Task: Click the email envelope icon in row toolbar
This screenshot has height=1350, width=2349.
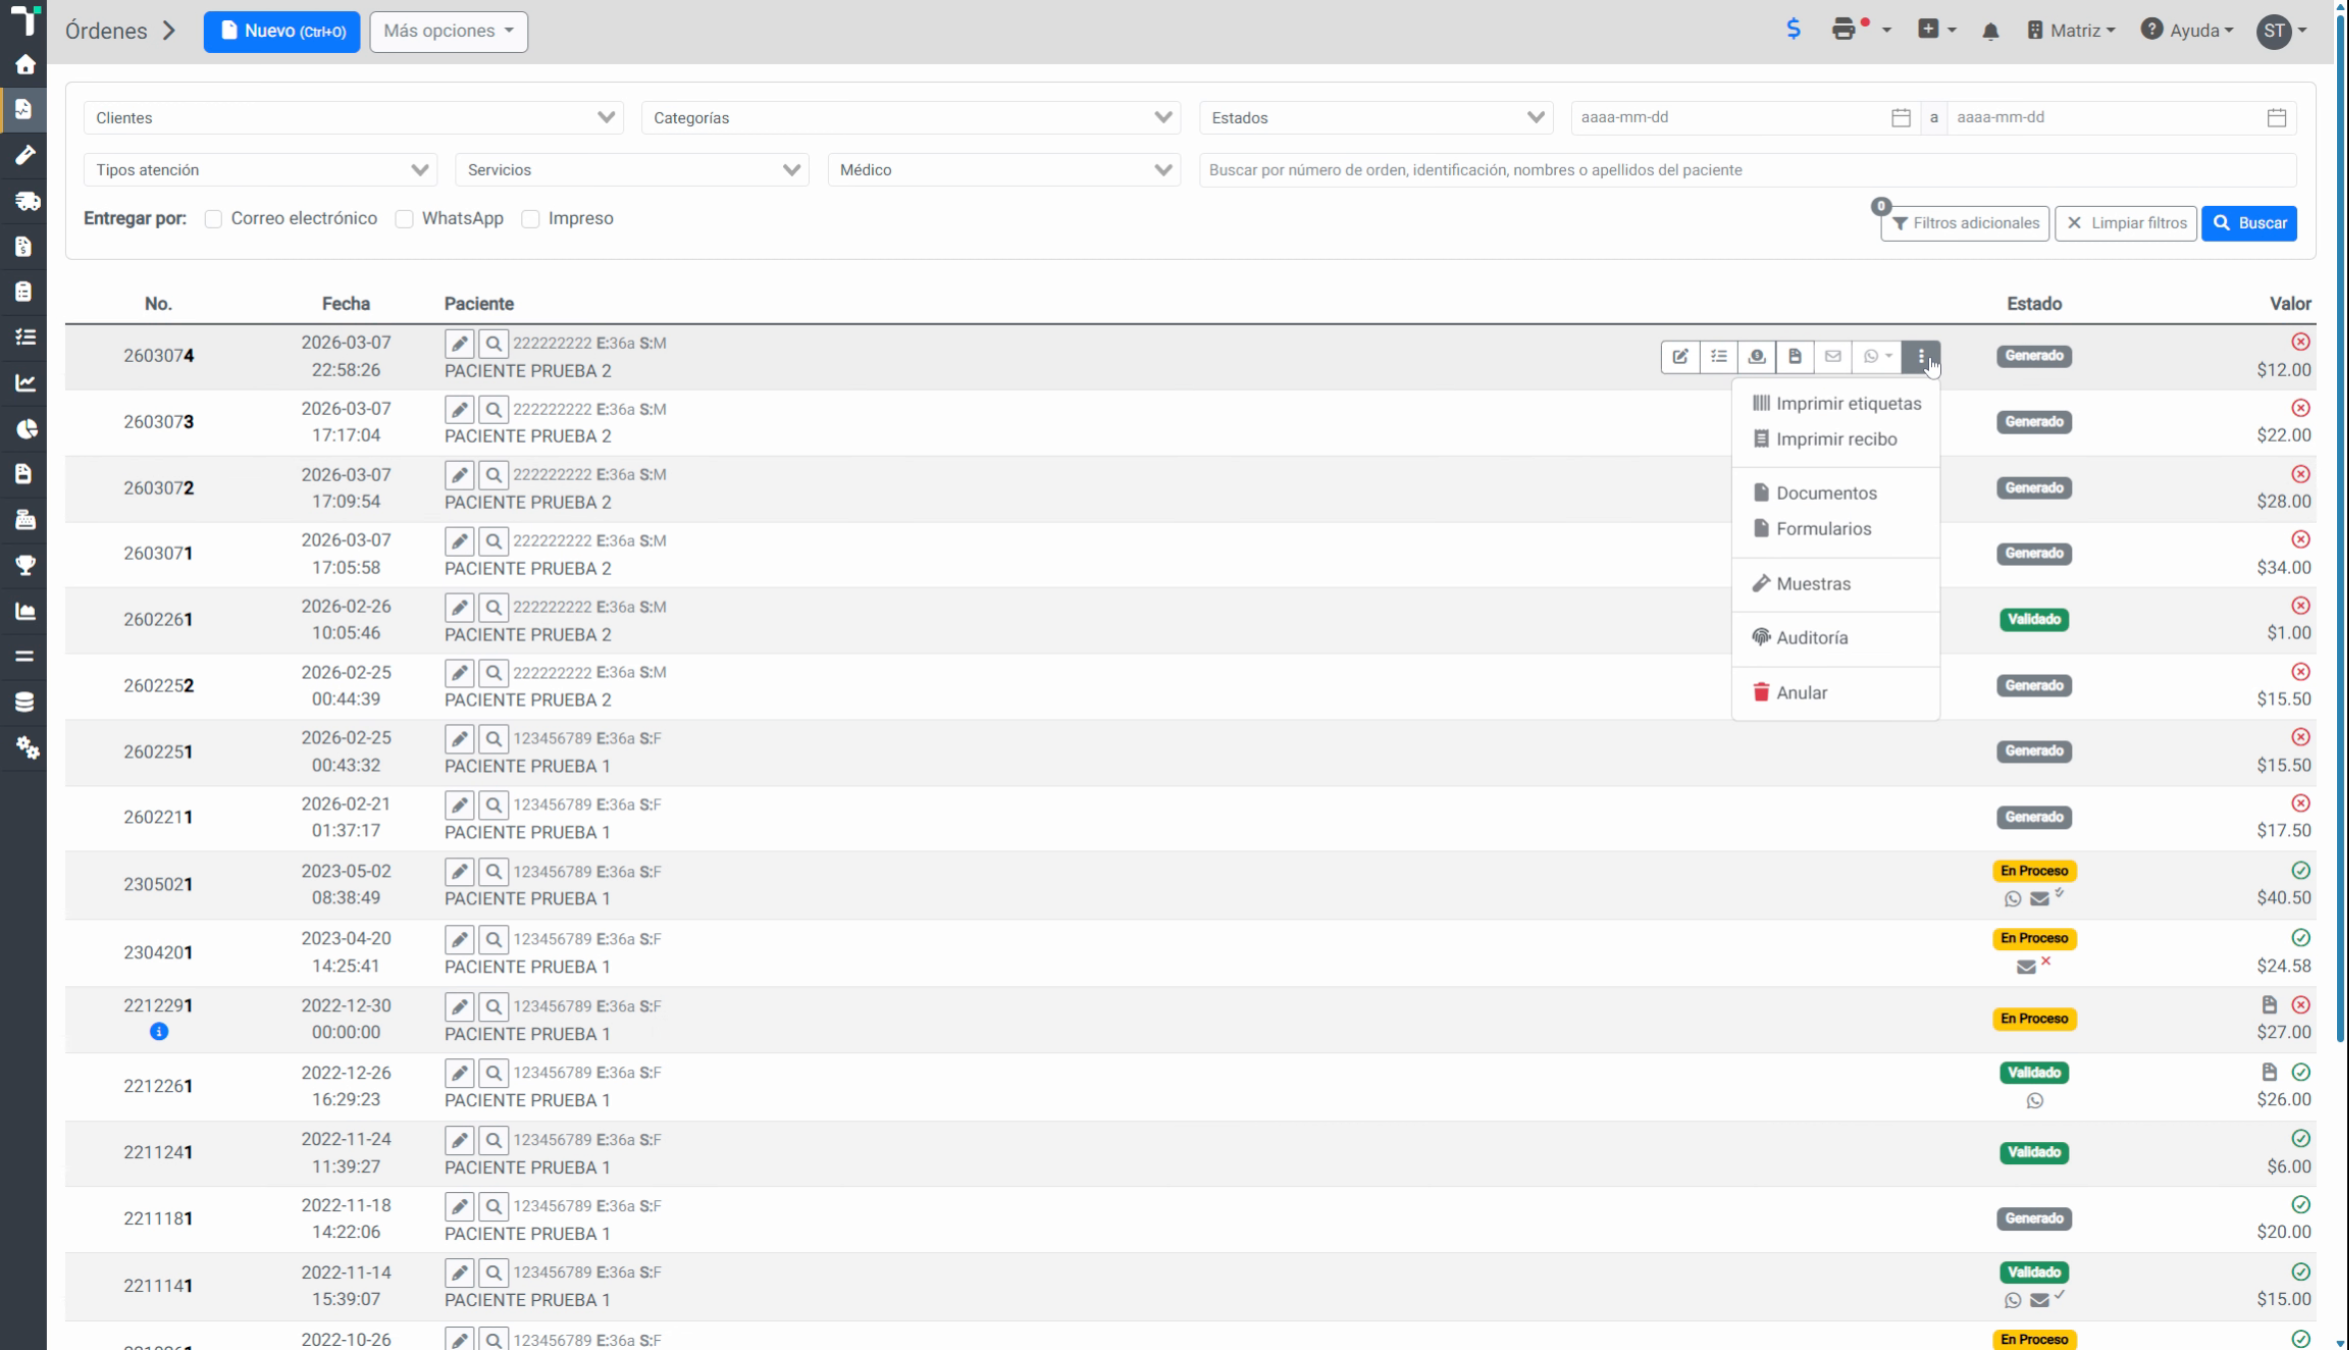Action: [x=1832, y=356]
